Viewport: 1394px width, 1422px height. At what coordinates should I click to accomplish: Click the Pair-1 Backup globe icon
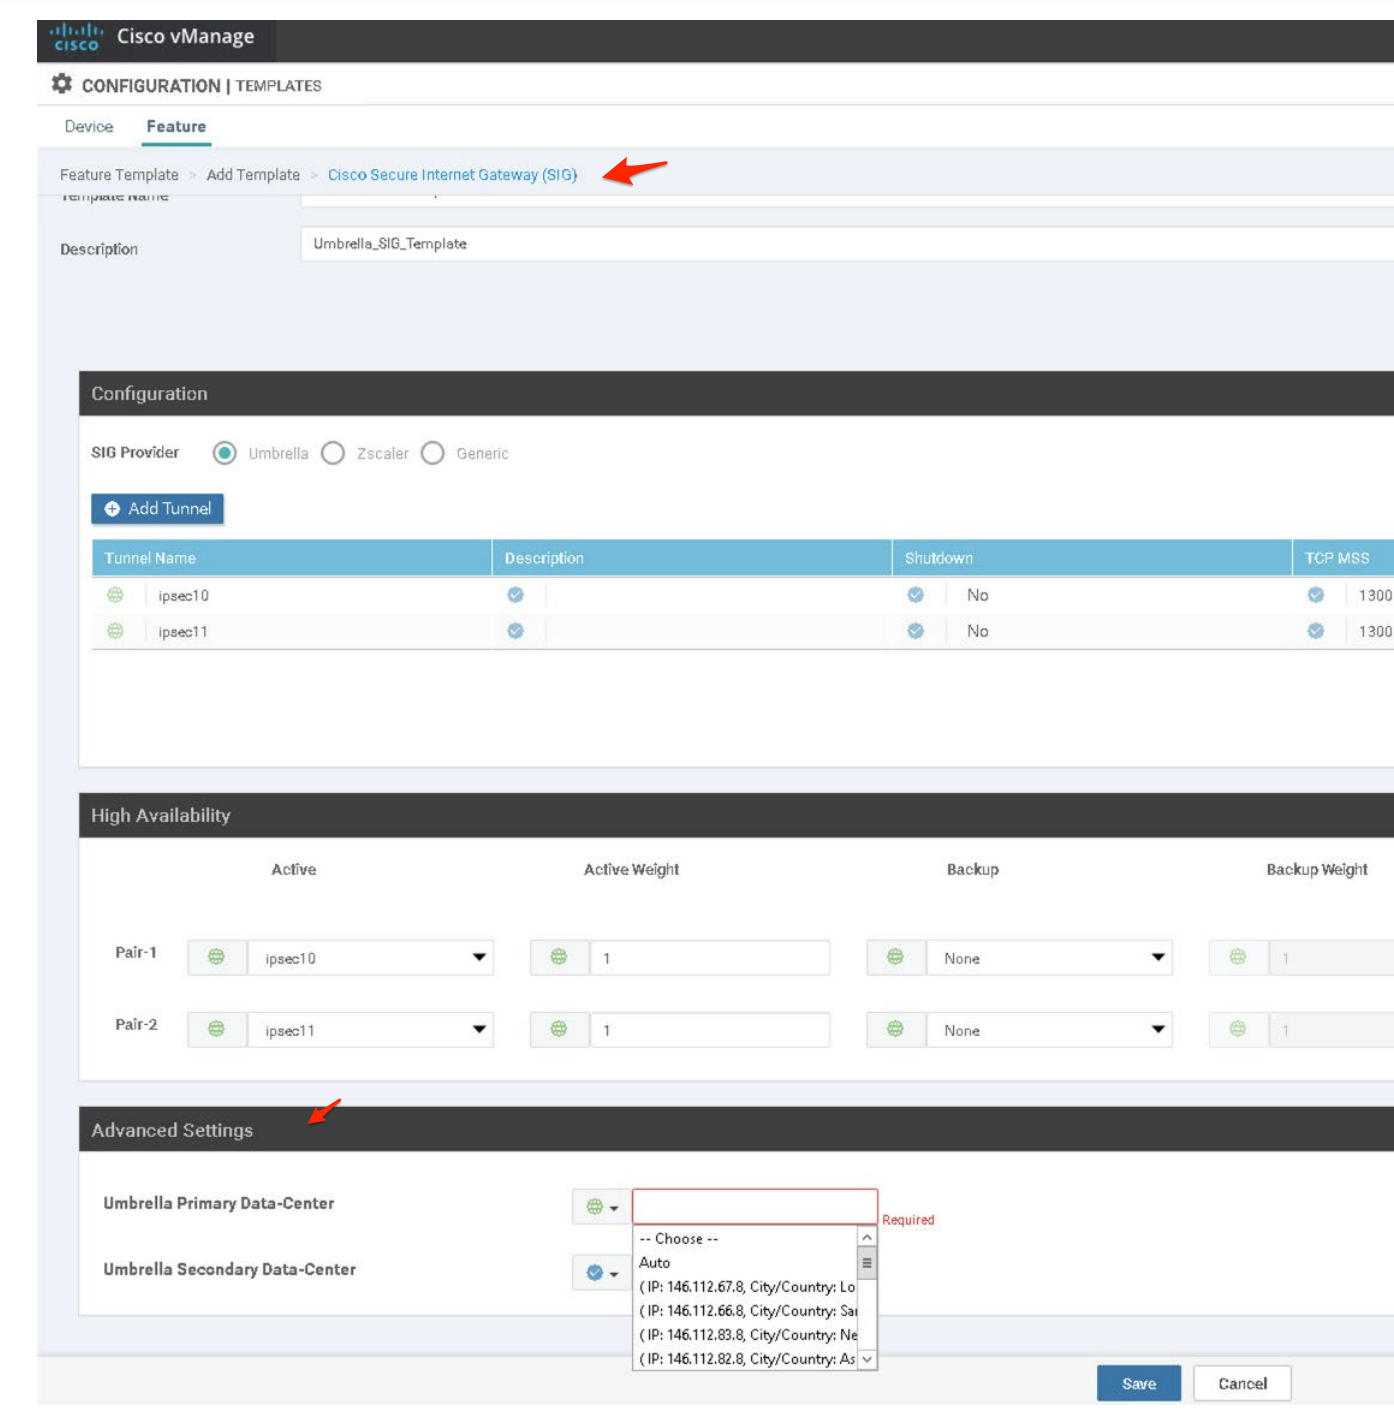pos(895,957)
